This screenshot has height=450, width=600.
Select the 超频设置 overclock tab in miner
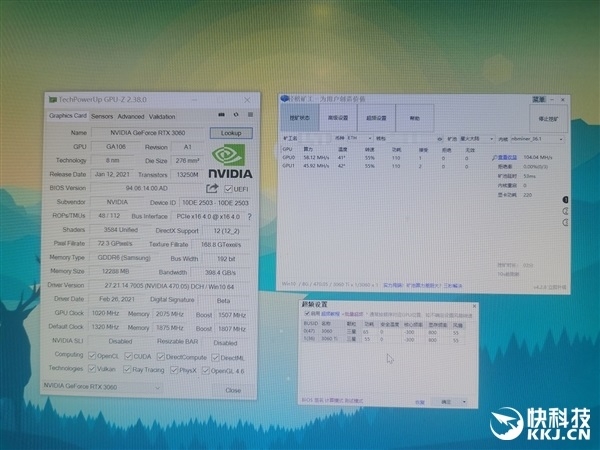click(x=377, y=118)
